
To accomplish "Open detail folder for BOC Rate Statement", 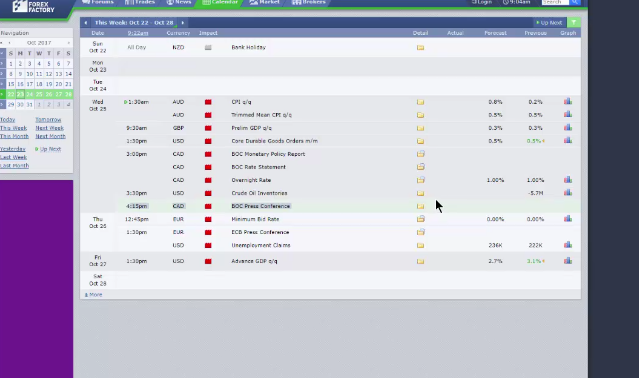I will coord(420,167).
